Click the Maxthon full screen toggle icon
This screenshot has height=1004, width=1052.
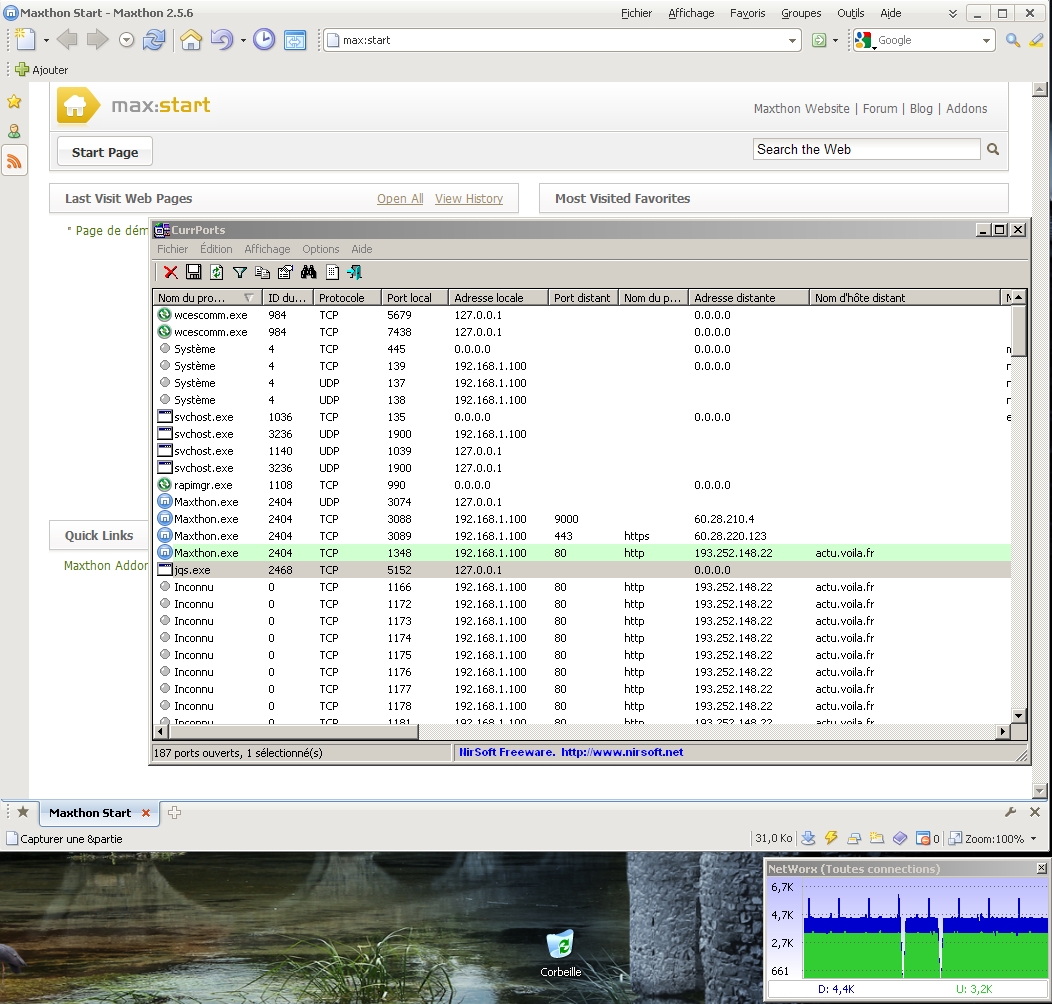[295, 40]
